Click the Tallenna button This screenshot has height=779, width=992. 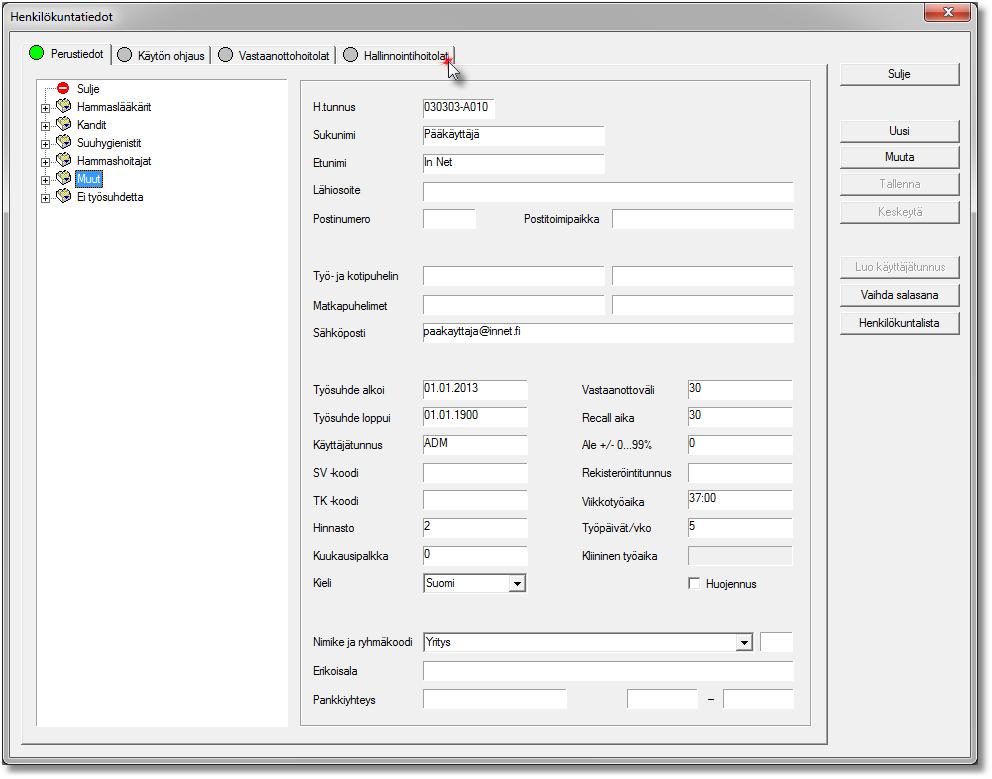[x=899, y=184]
